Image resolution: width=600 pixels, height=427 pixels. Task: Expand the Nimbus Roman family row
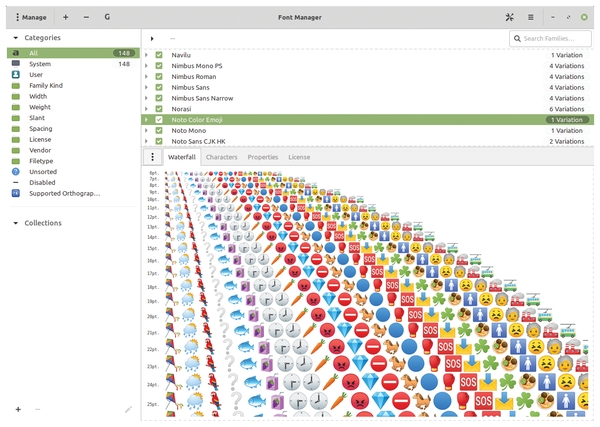tap(146, 77)
